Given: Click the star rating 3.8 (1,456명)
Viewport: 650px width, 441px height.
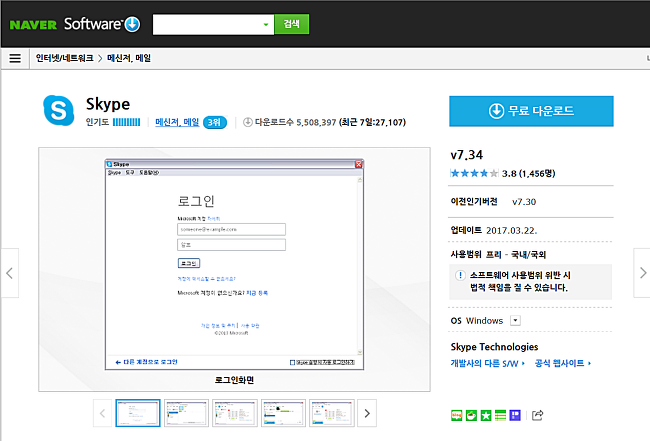Looking at the screenshot, I should (503, 173).
